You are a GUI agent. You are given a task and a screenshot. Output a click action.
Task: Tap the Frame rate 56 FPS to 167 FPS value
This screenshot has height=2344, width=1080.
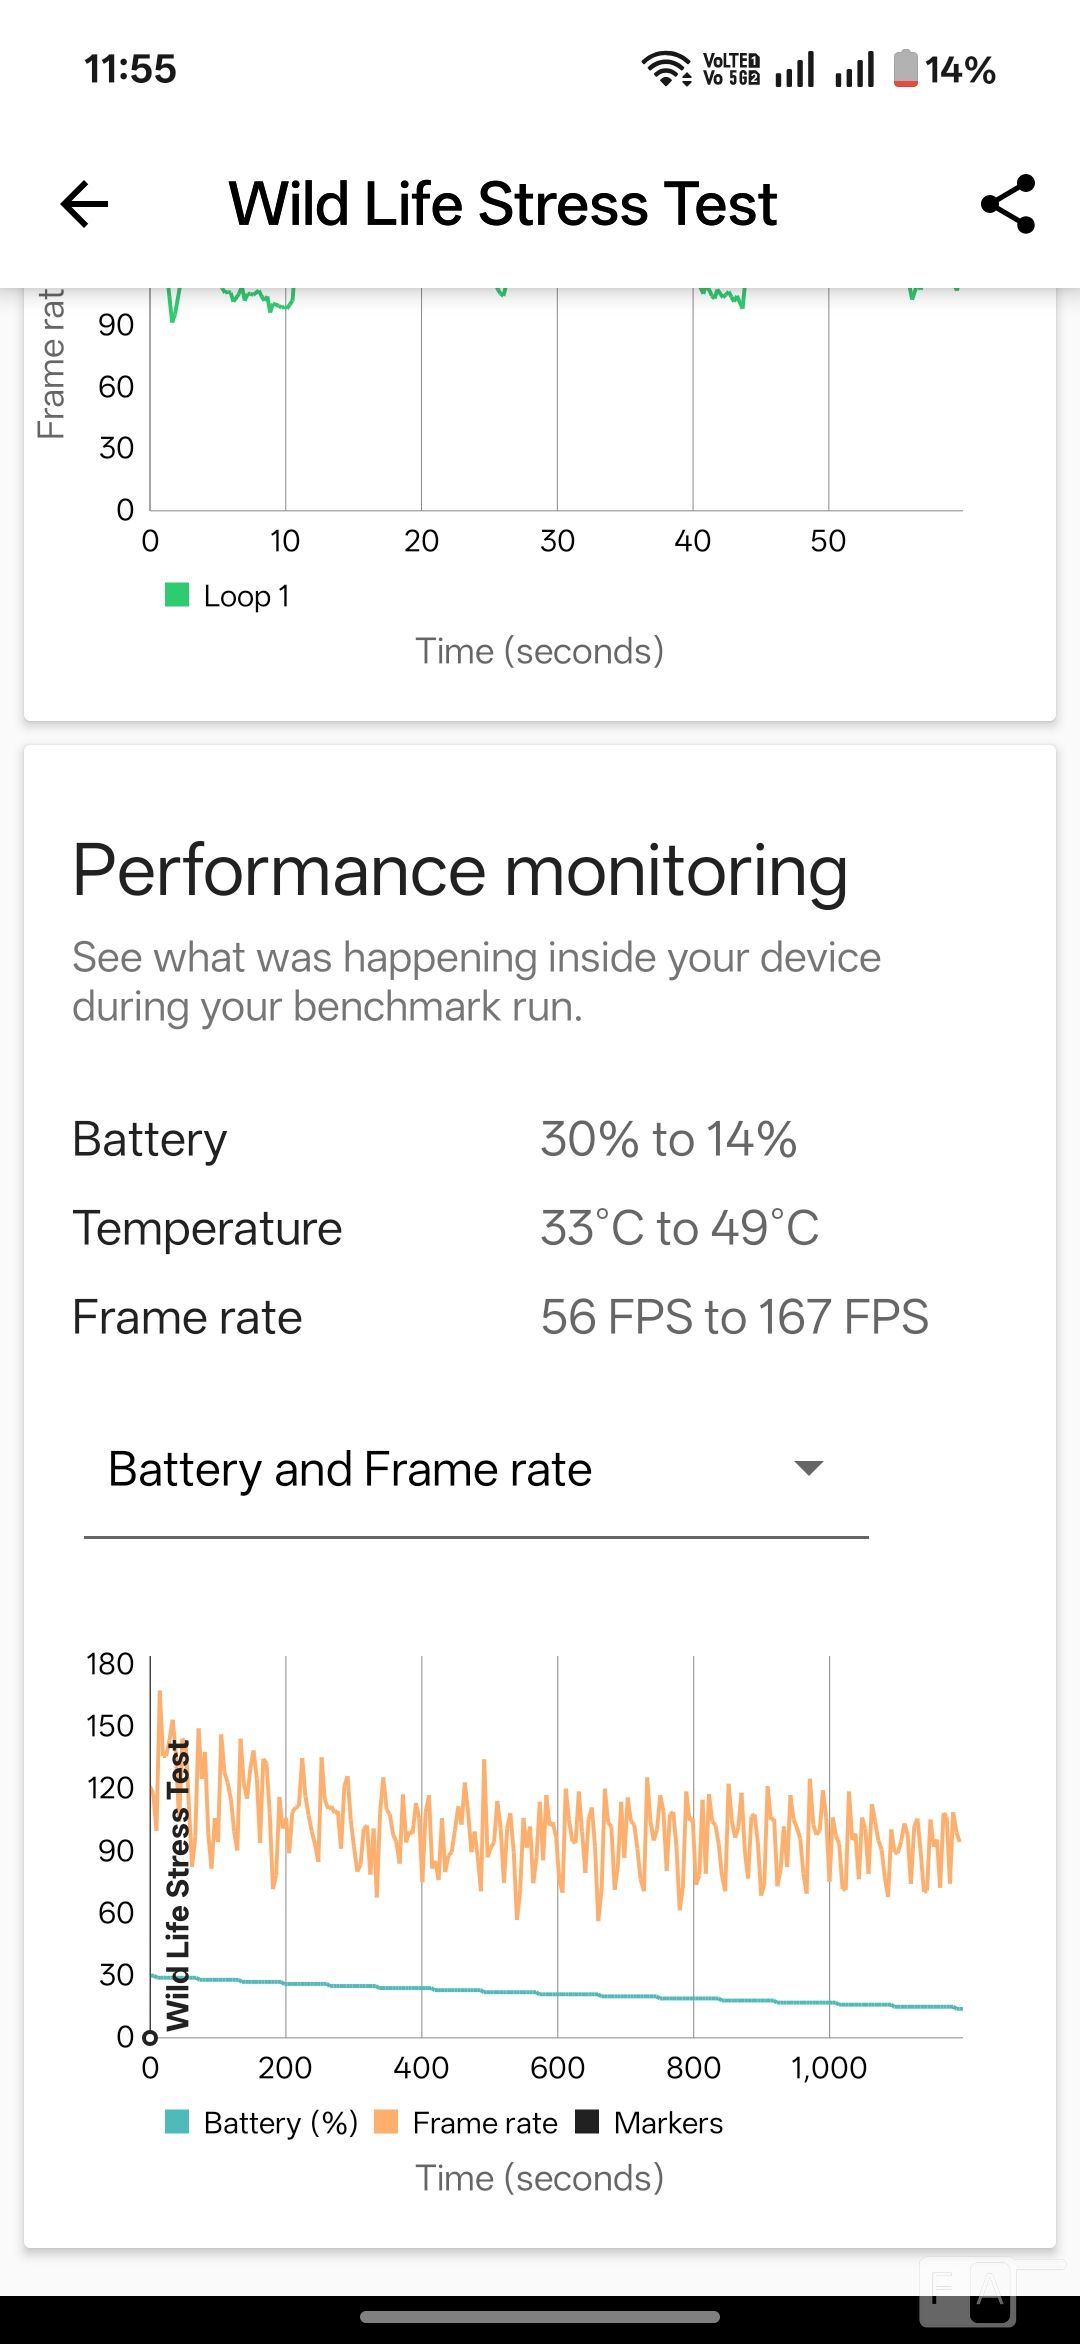pos(734,1317)
